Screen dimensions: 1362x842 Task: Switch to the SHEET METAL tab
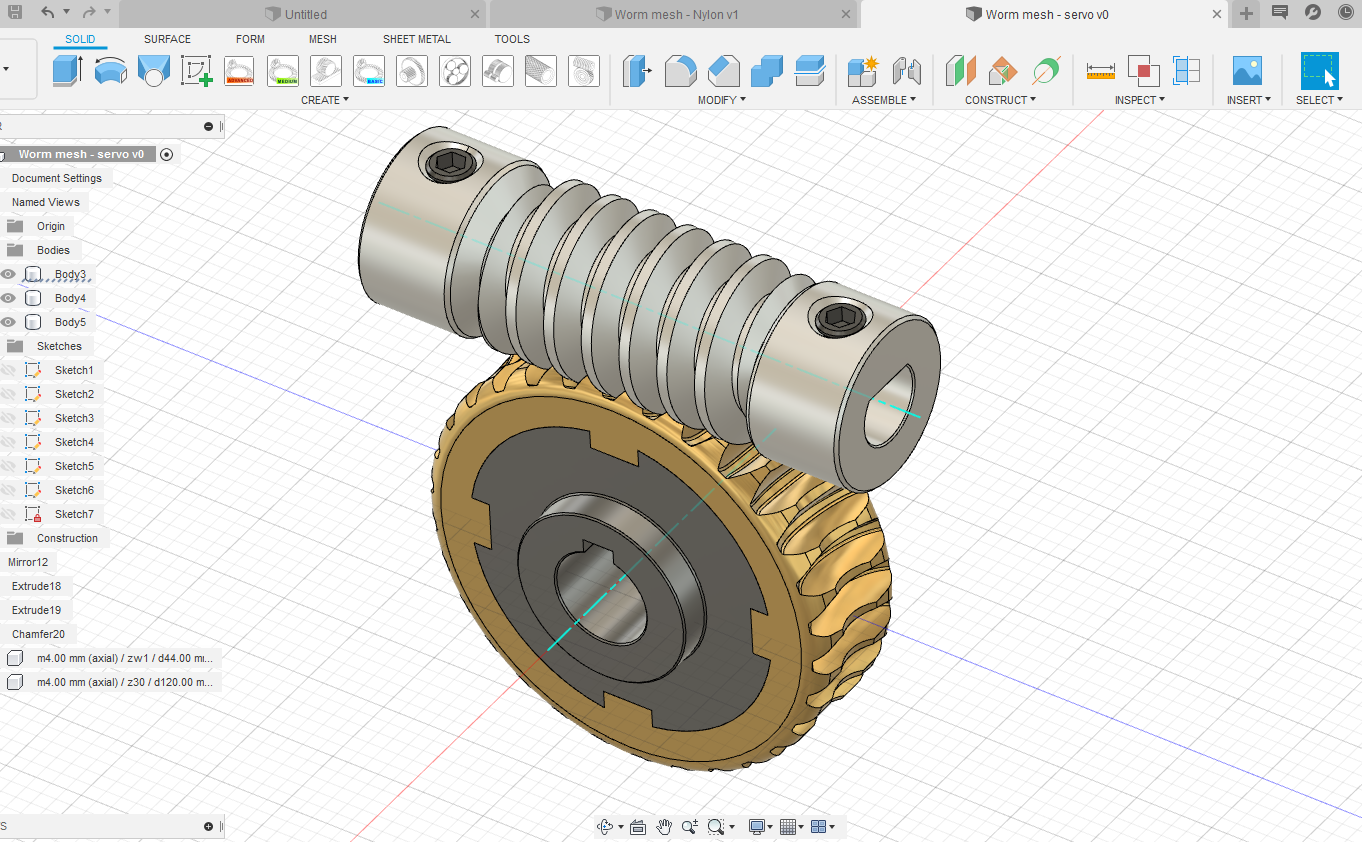tap(417, 39)
